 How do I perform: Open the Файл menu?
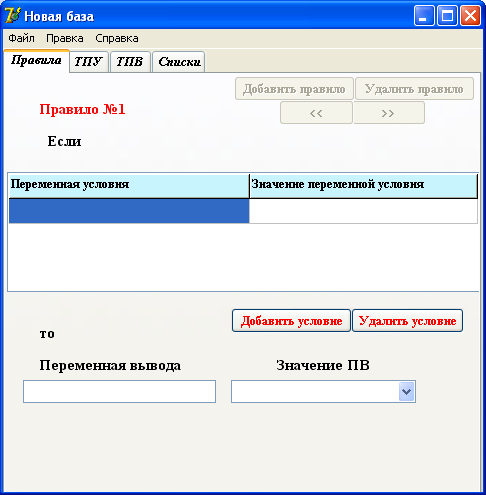point(21,39)
